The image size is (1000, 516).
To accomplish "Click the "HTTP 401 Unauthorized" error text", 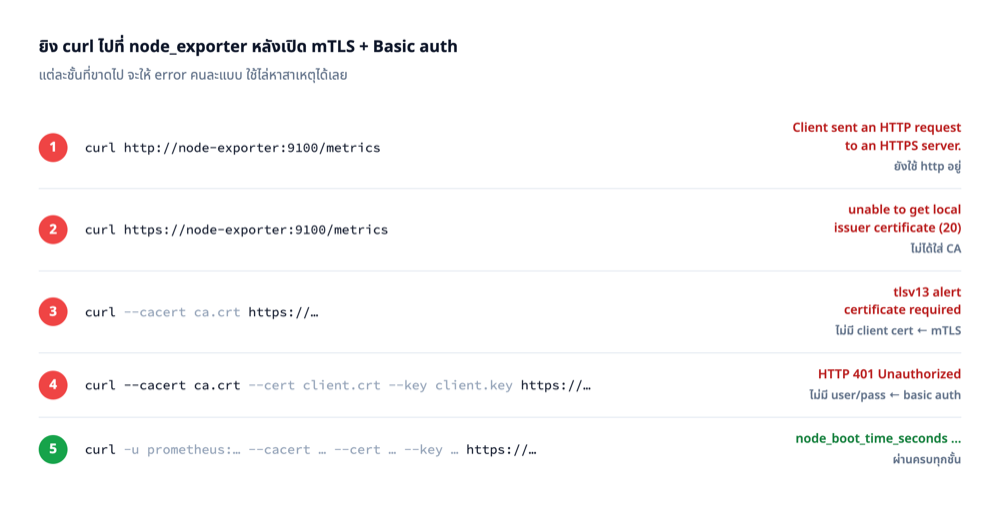I will coord(890,374).
